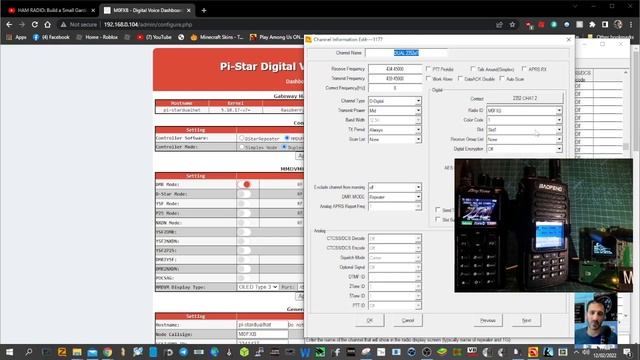
Task: Open the Play Among Us bookmark
Action: [276, 37]
